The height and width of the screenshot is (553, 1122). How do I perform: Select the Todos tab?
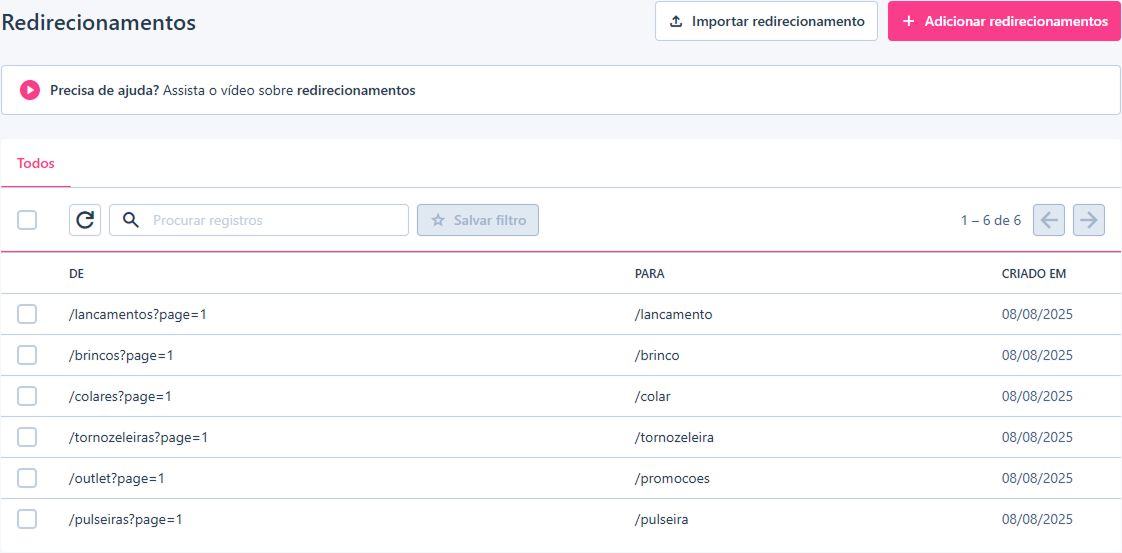coord(36,163)
